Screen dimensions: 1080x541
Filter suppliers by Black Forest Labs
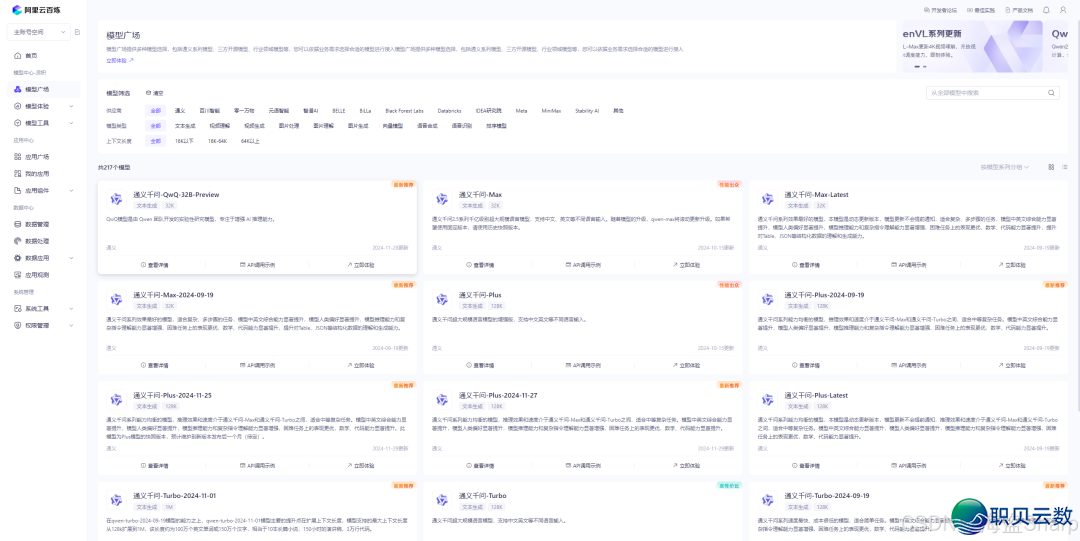tap(404, 110)
